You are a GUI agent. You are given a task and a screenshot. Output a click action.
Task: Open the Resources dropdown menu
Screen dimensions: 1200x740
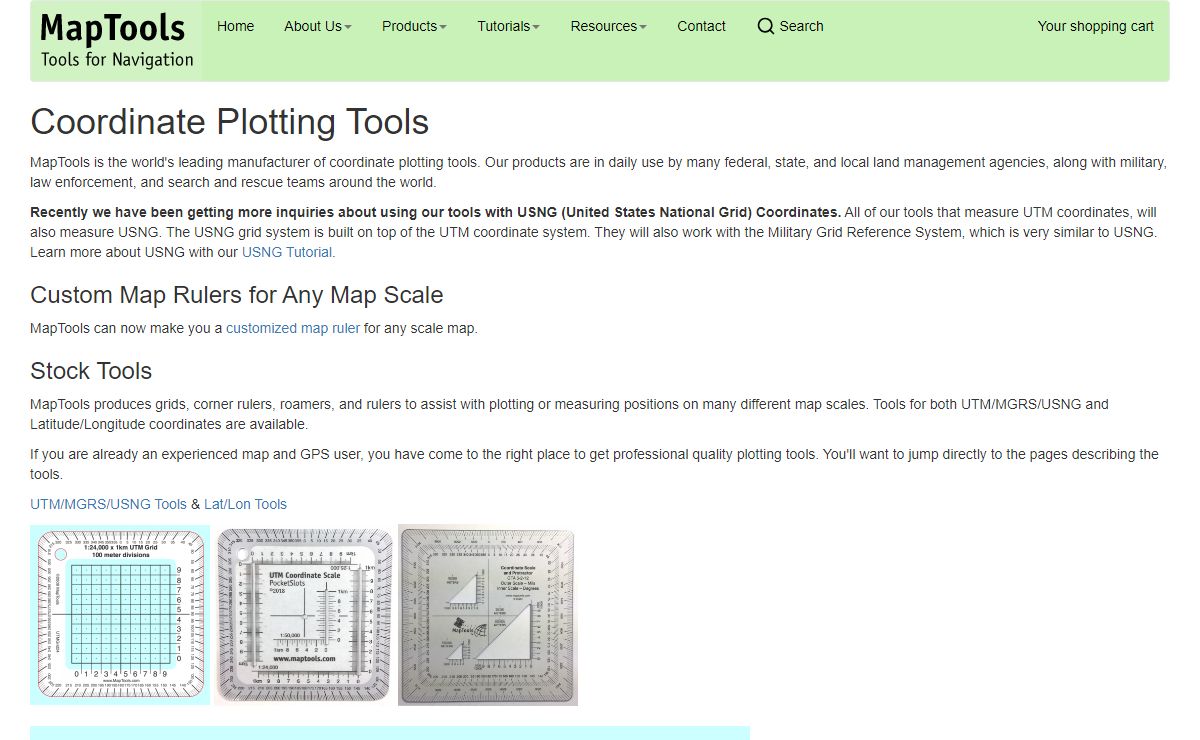(x=608, y=26)
